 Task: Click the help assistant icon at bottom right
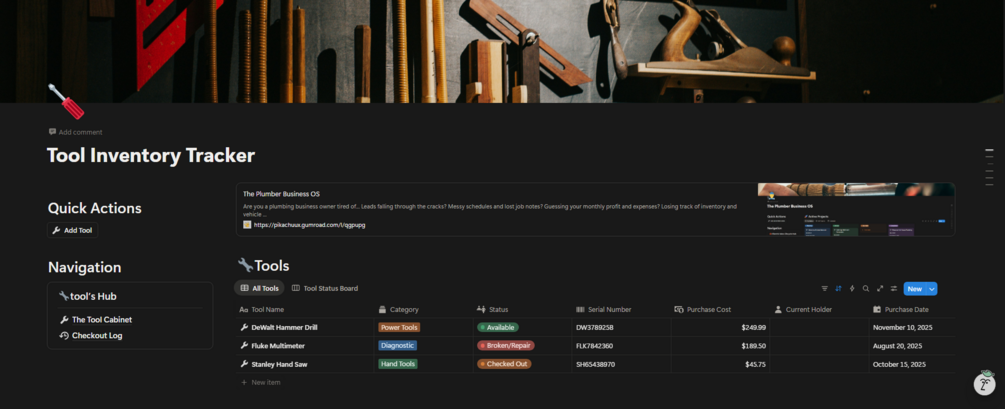coord(984,383)
